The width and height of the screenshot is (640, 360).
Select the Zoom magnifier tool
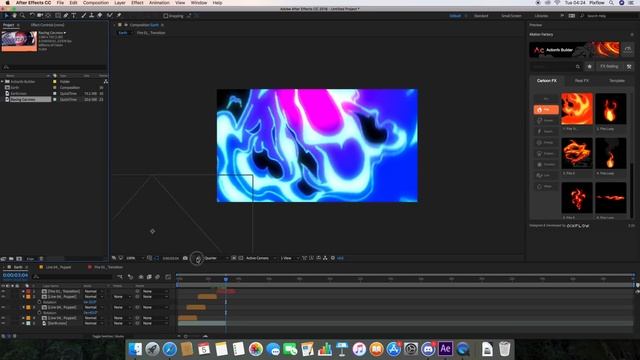[x=22, y=16]
